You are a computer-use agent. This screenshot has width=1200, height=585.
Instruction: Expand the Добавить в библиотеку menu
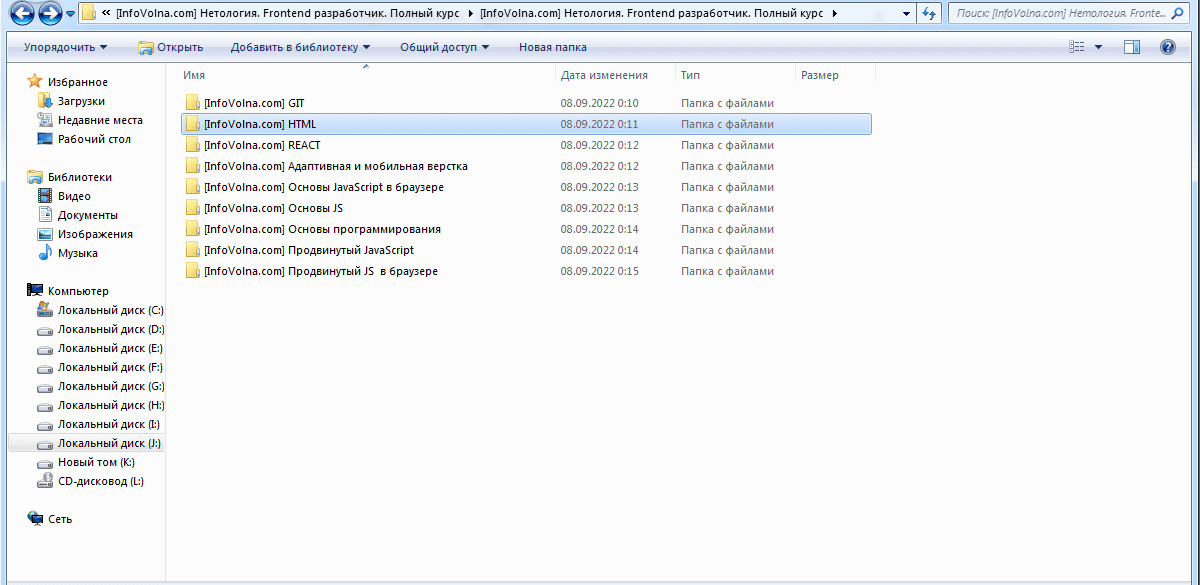pos(300,47)
